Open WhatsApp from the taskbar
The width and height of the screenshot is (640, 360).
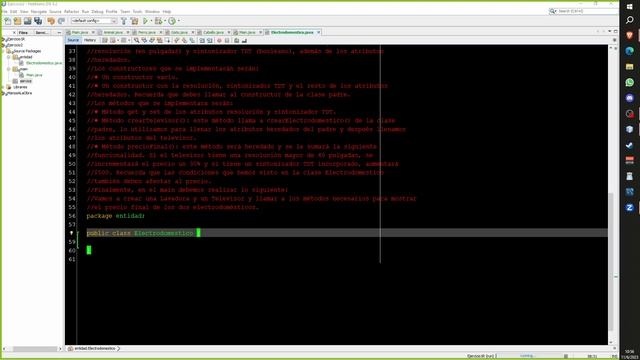click(629, 82)
